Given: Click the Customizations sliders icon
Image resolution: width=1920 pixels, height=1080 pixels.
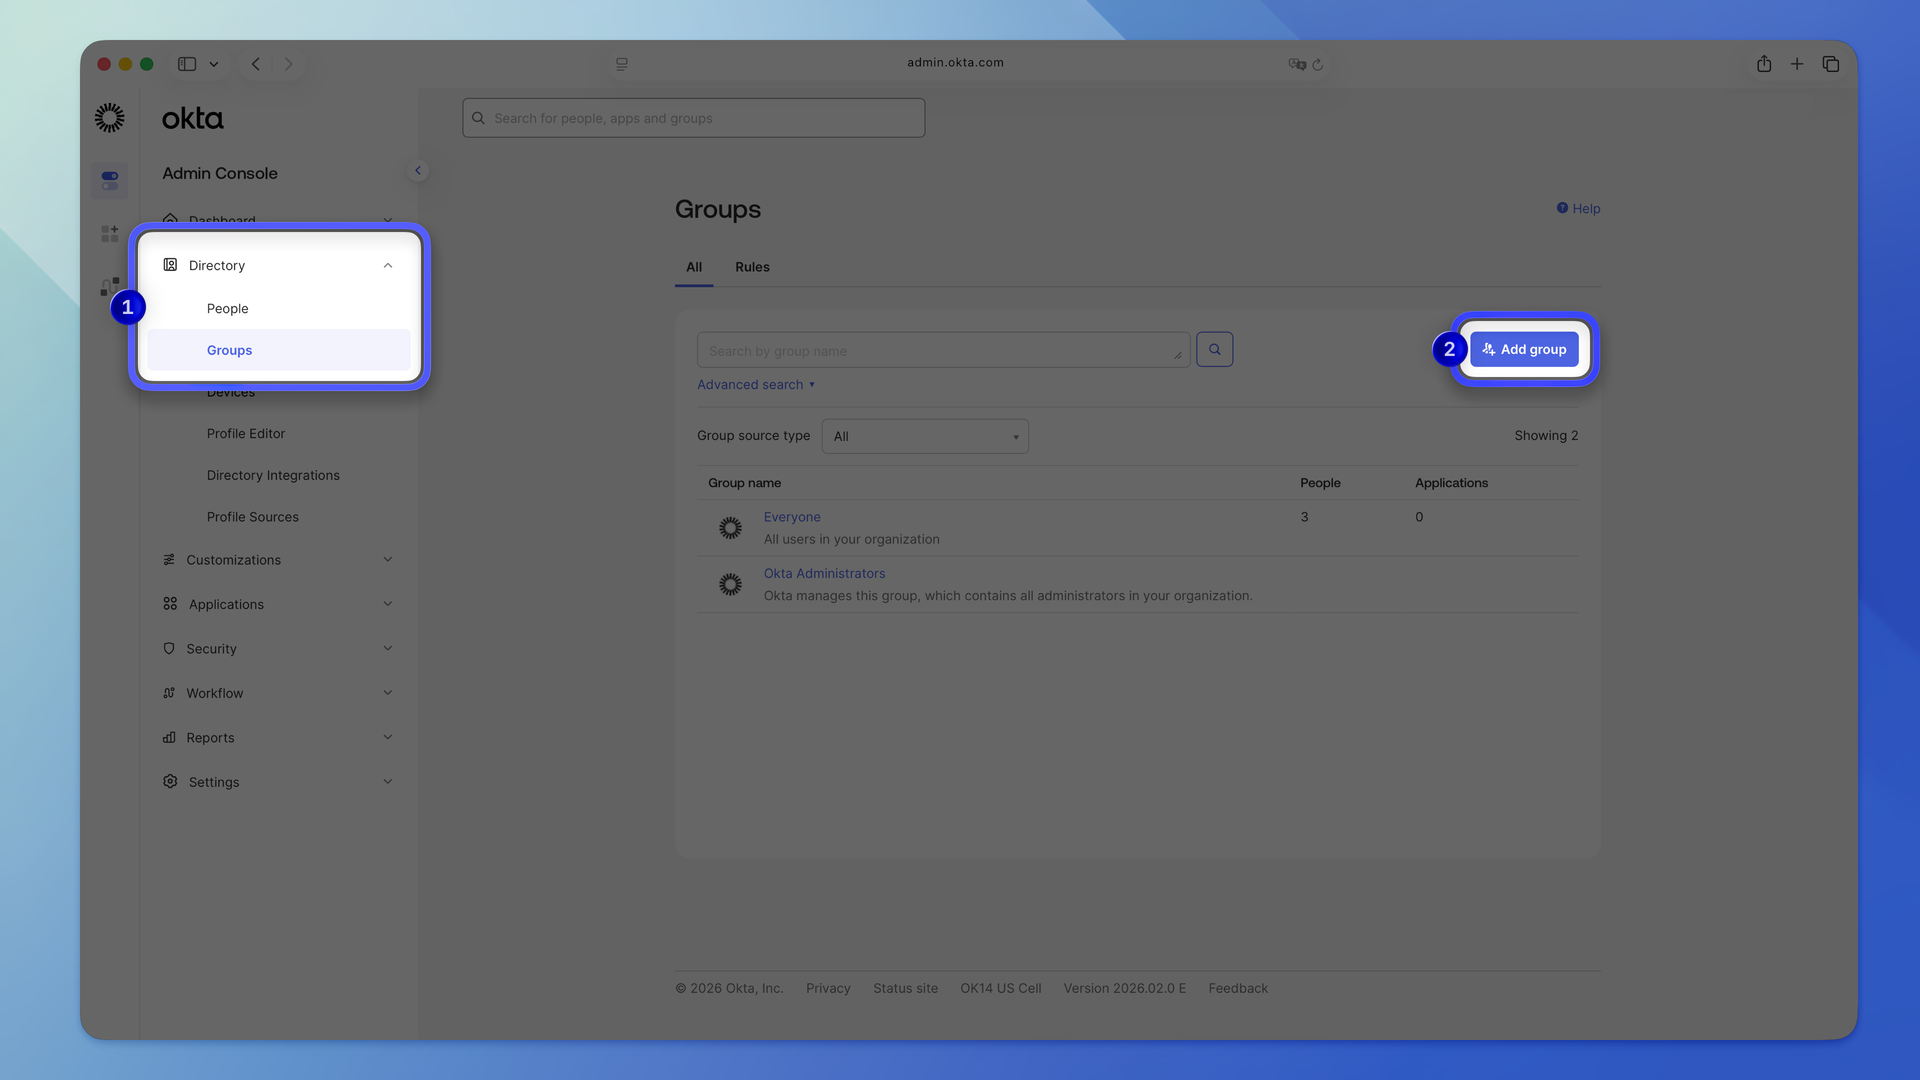Looking at the screenshot, I should tap(169, 560).
